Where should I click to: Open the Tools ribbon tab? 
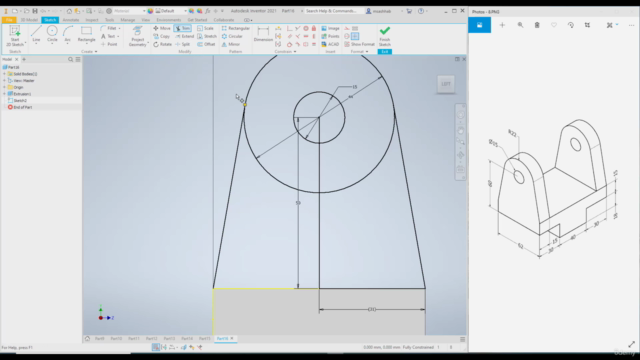[x=109, y=20]
